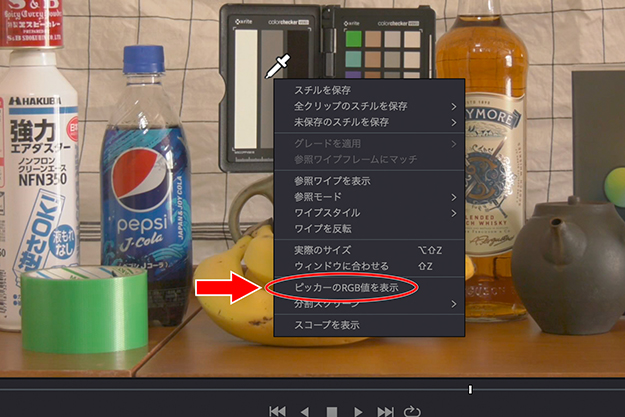This screenshot has height=417, width=625.
Task: Expand arrow beside 未保存のスチルを保存
Action: pyautogui.click(x=454, y=122)
